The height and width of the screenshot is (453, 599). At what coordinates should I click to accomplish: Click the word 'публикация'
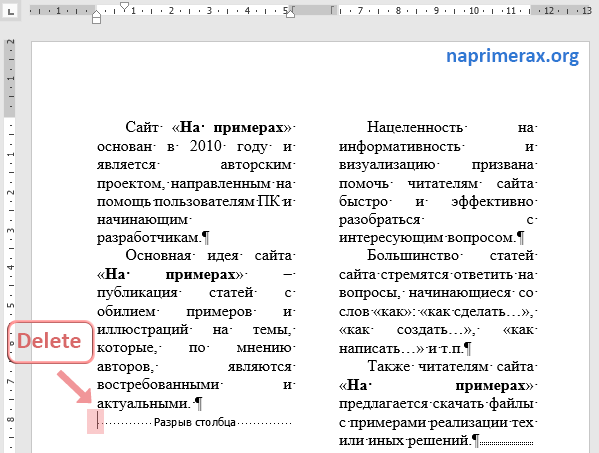137,293
